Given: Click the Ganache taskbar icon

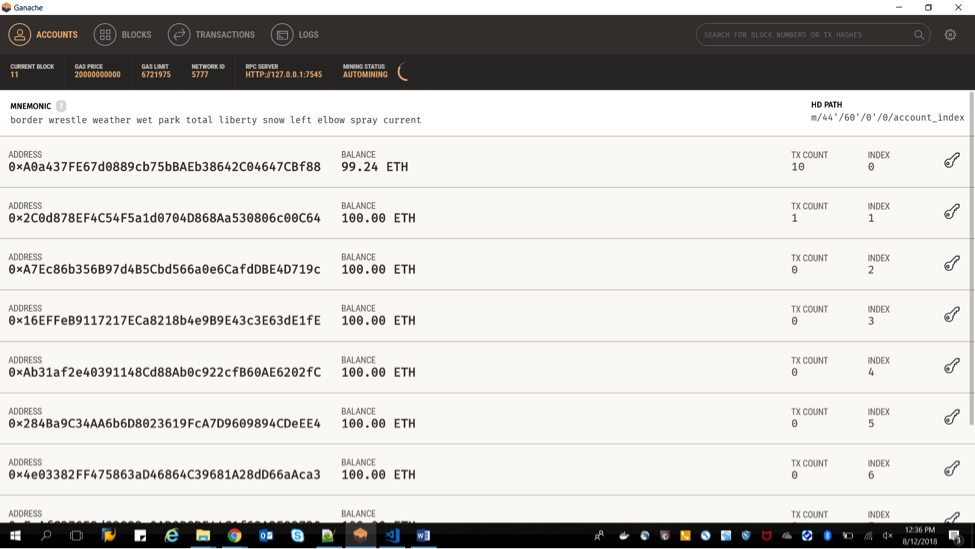Looking at the screenshot, I should pos(360,535).
